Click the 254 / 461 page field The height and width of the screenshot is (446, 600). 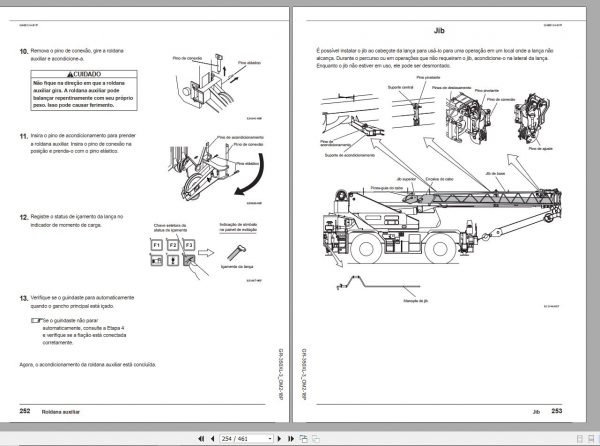pyautogui.click(x=244, y=438)
